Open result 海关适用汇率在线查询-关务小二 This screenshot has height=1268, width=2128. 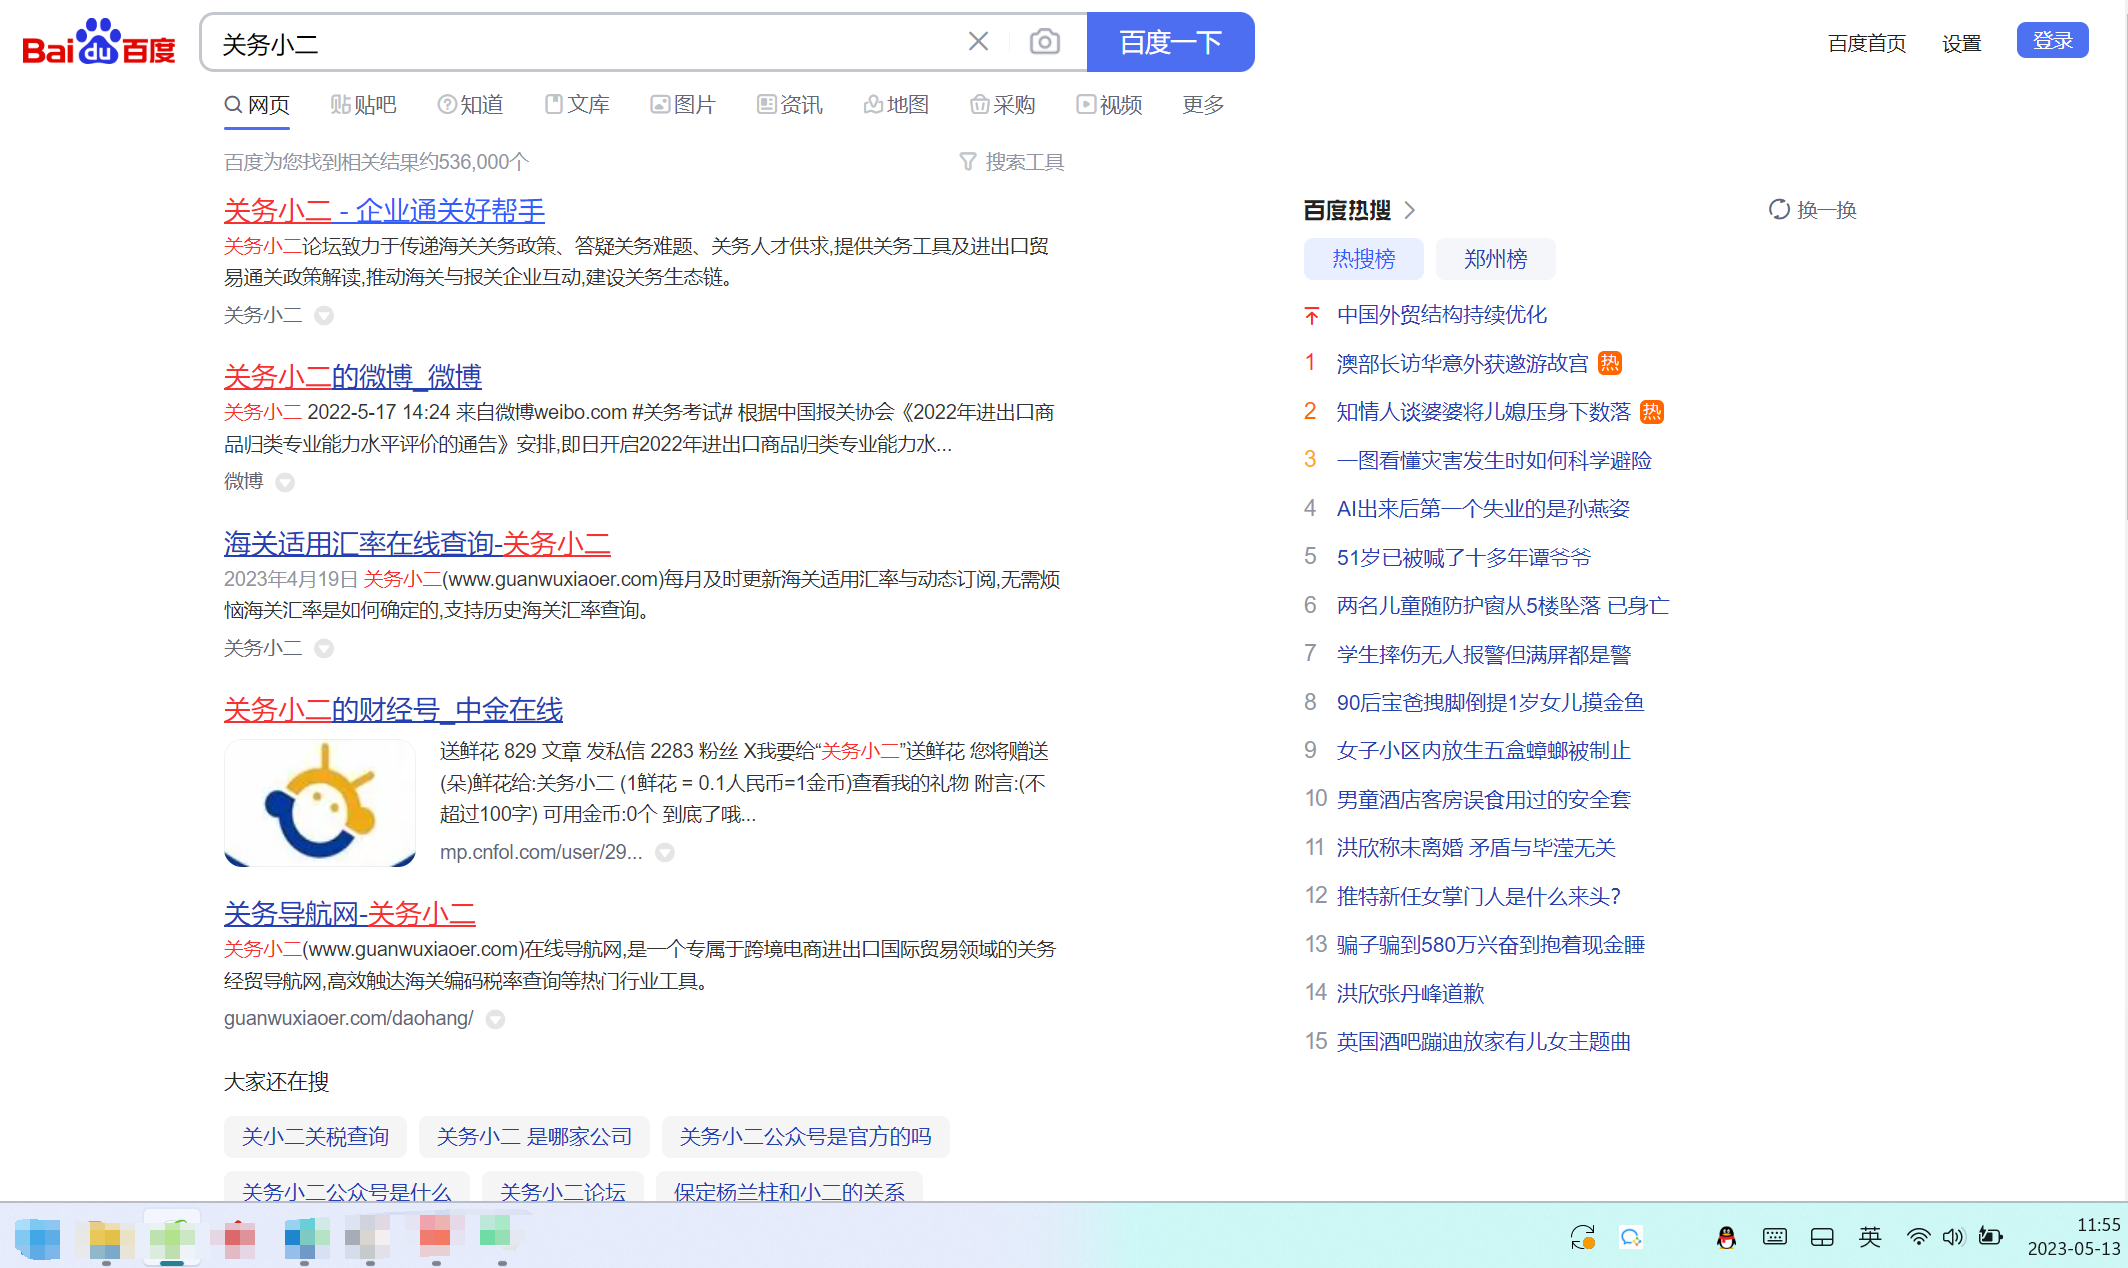[x=417, y=544]
